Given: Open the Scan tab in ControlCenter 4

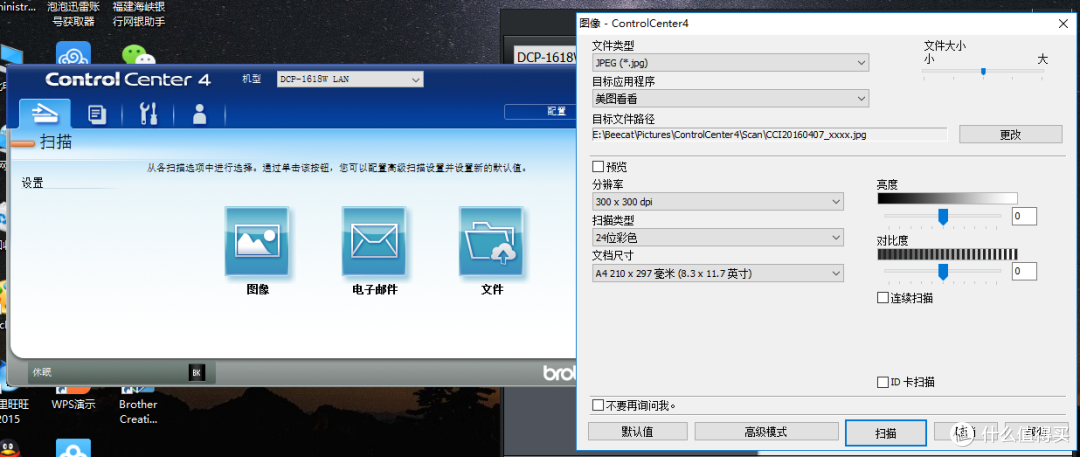Looking at the screenshot, I should pos(45,113).
